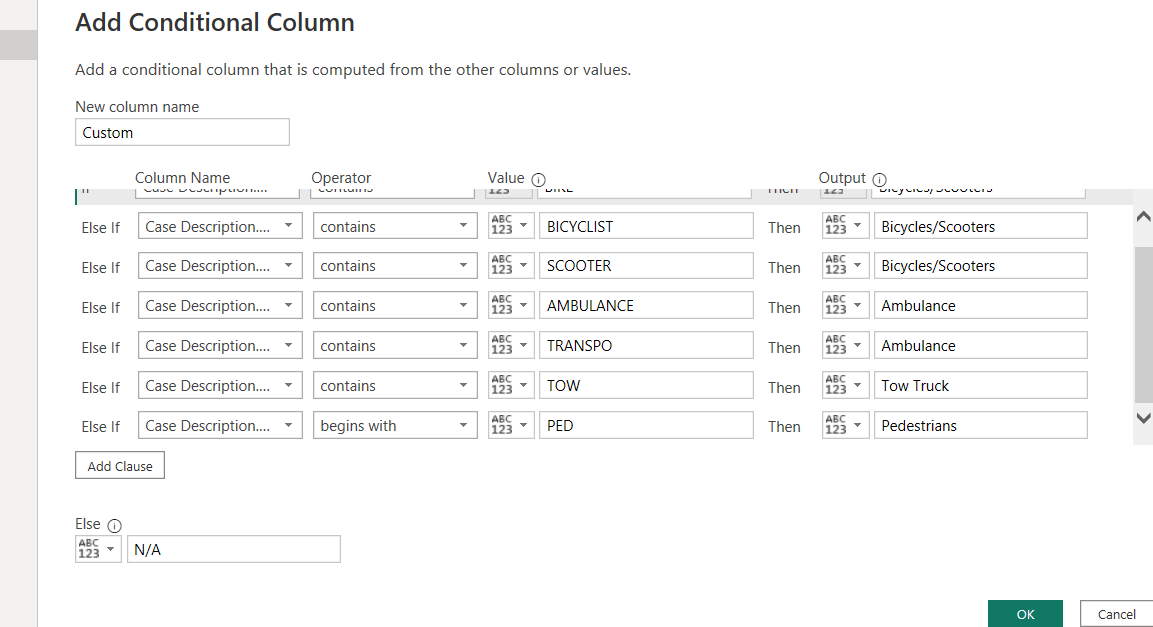Open output type selector for Pedestrians

pyautogui.click(x=845, y=425)
